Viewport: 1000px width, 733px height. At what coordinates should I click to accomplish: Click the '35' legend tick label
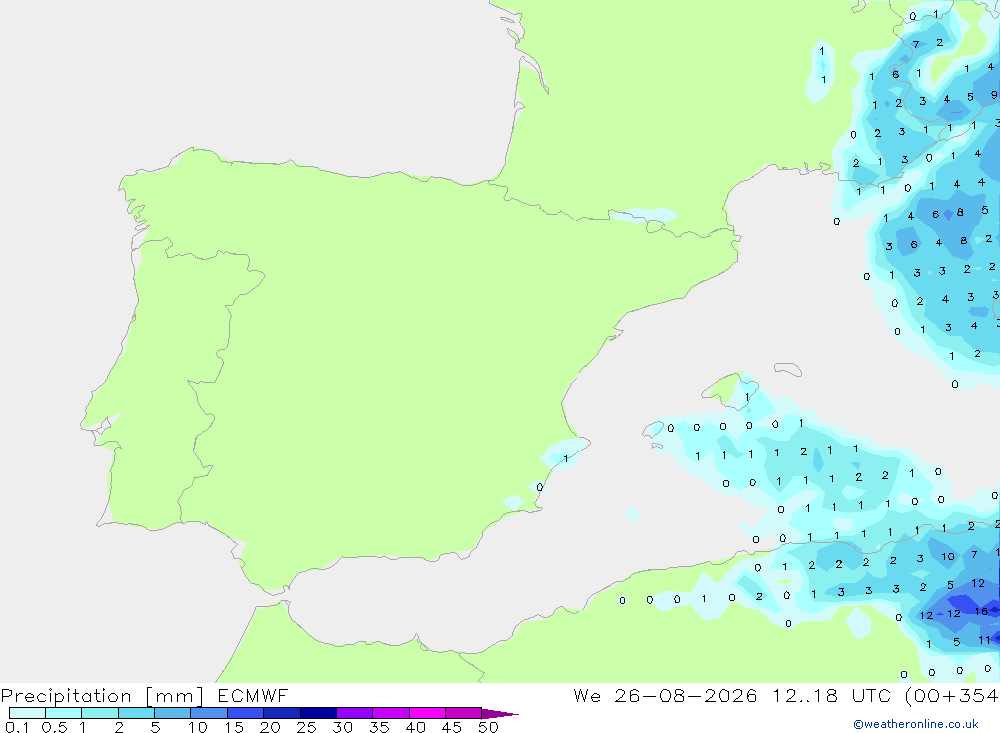(x=379, y=727)
